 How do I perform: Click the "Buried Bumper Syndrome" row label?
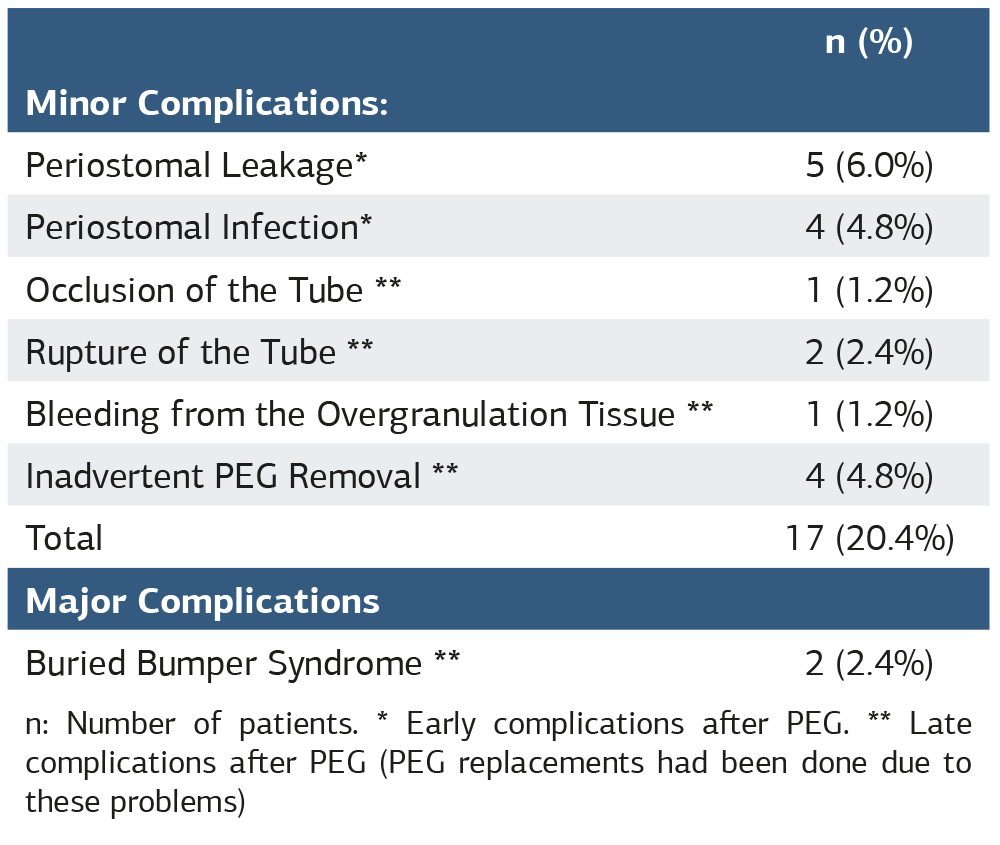click(x=242, y=663)
